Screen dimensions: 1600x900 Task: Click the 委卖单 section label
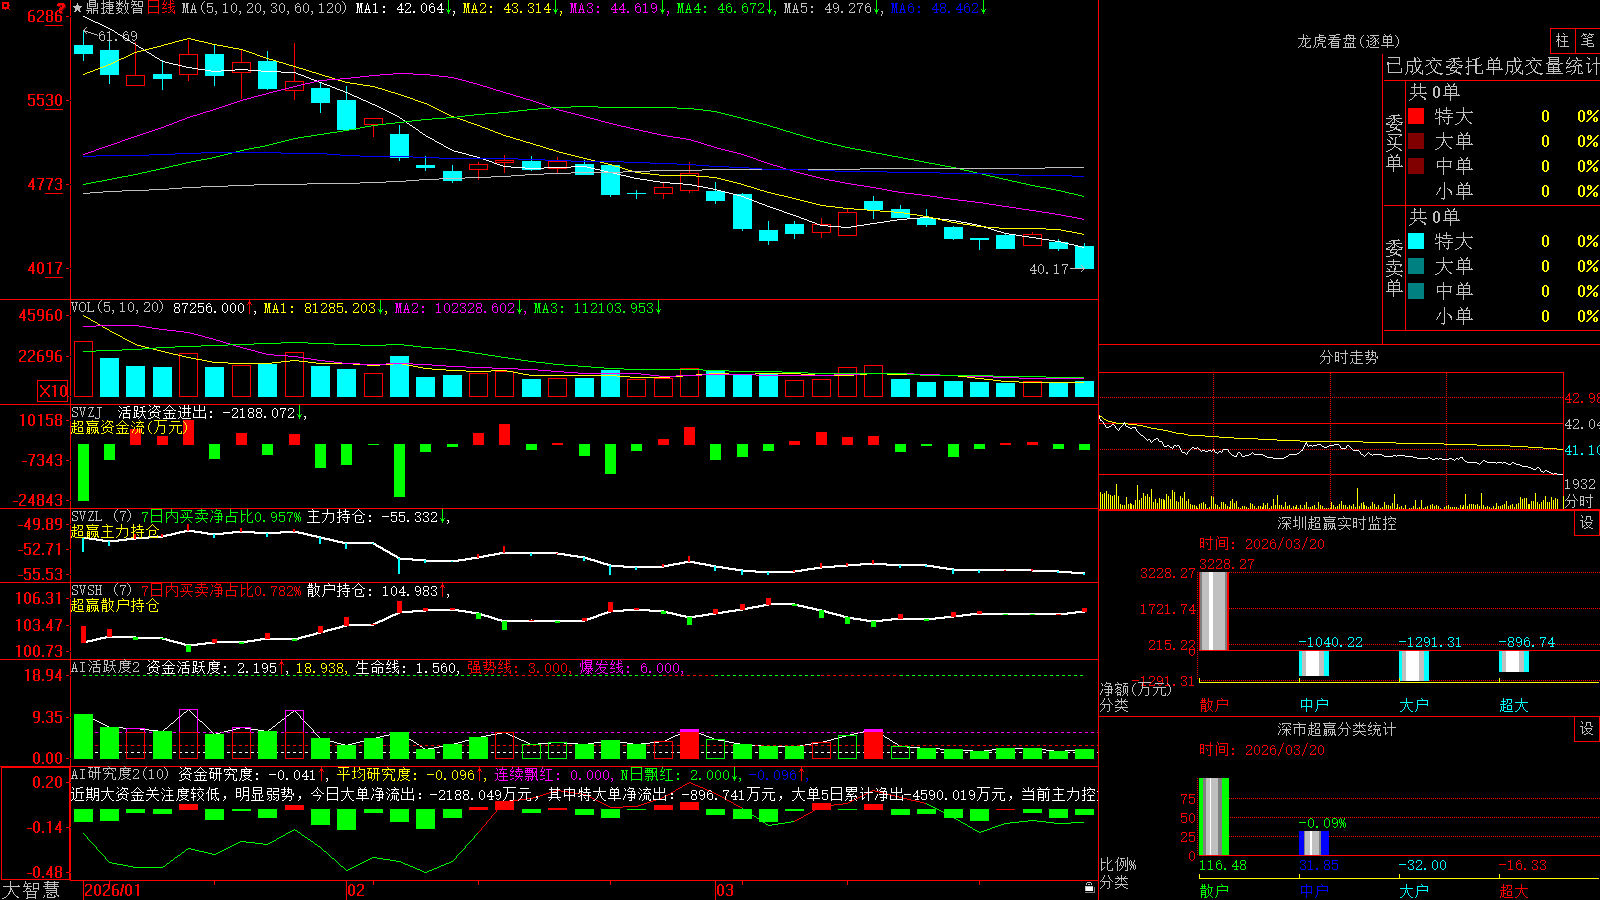coord(1394,267)
